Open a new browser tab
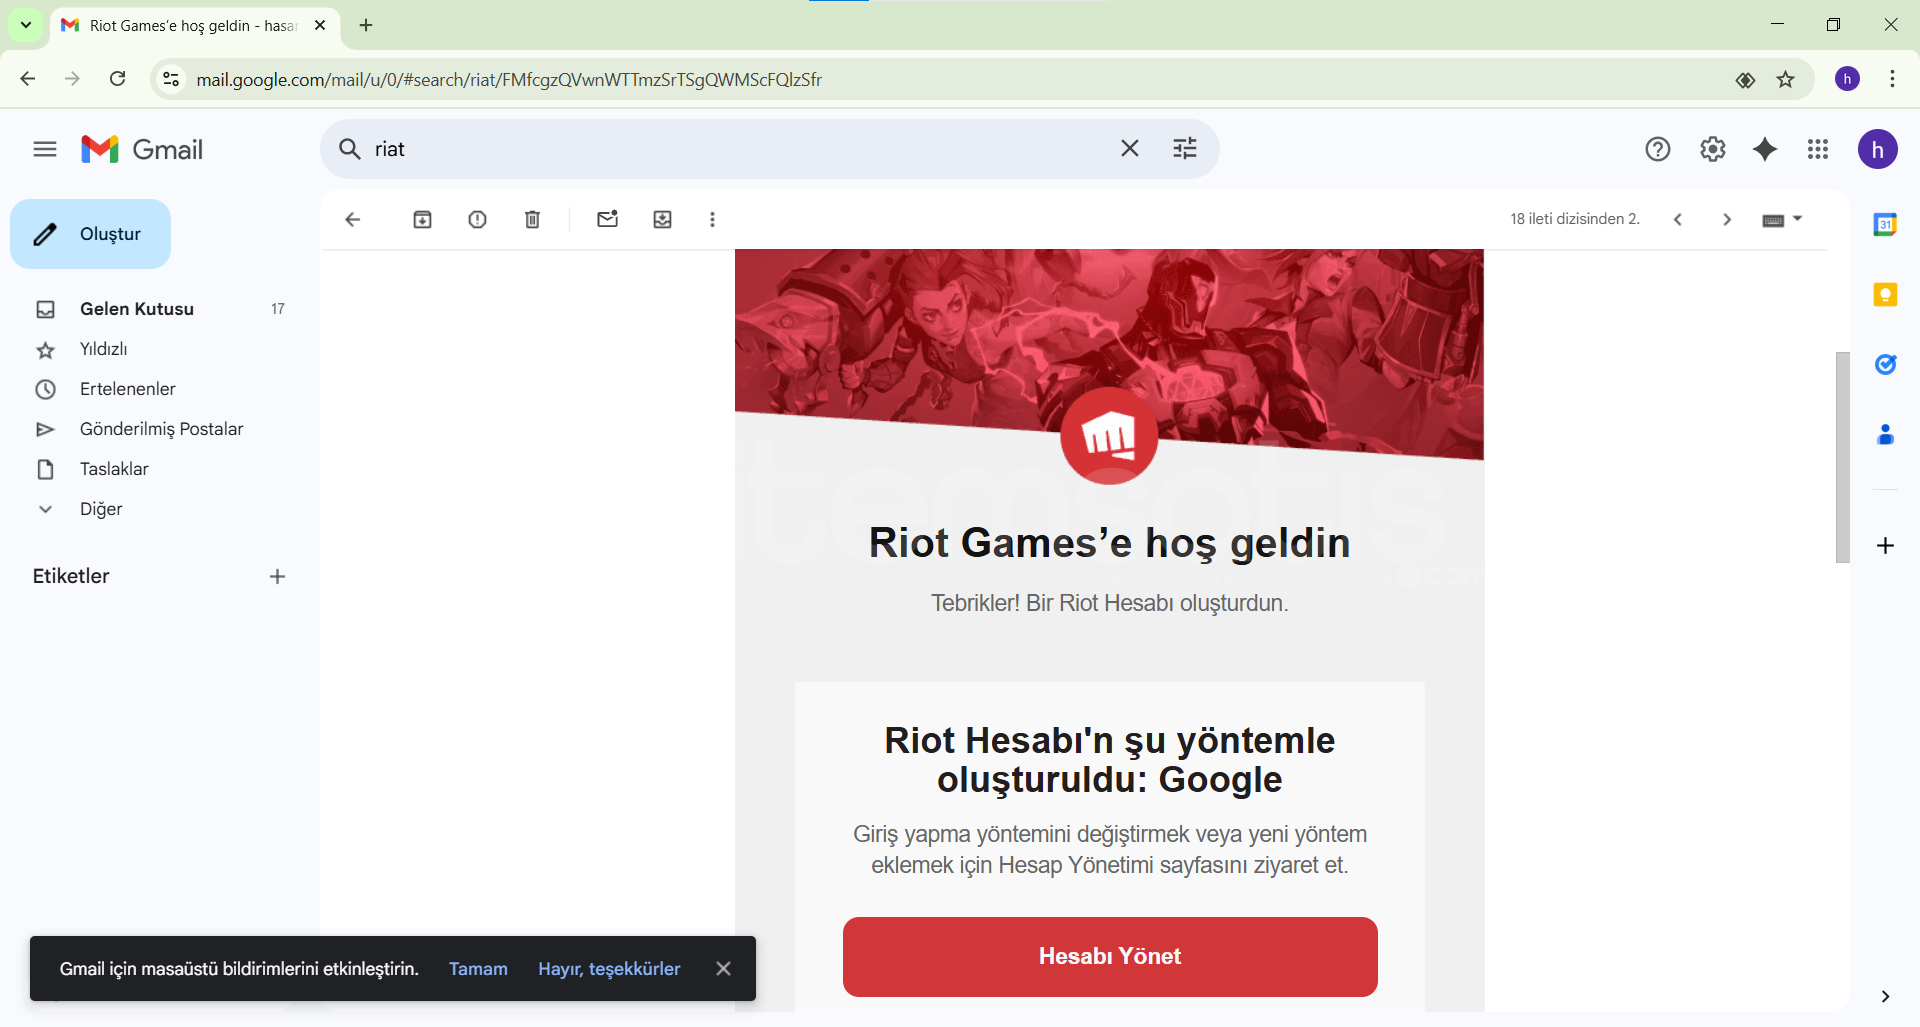 [x=366, y=25]
